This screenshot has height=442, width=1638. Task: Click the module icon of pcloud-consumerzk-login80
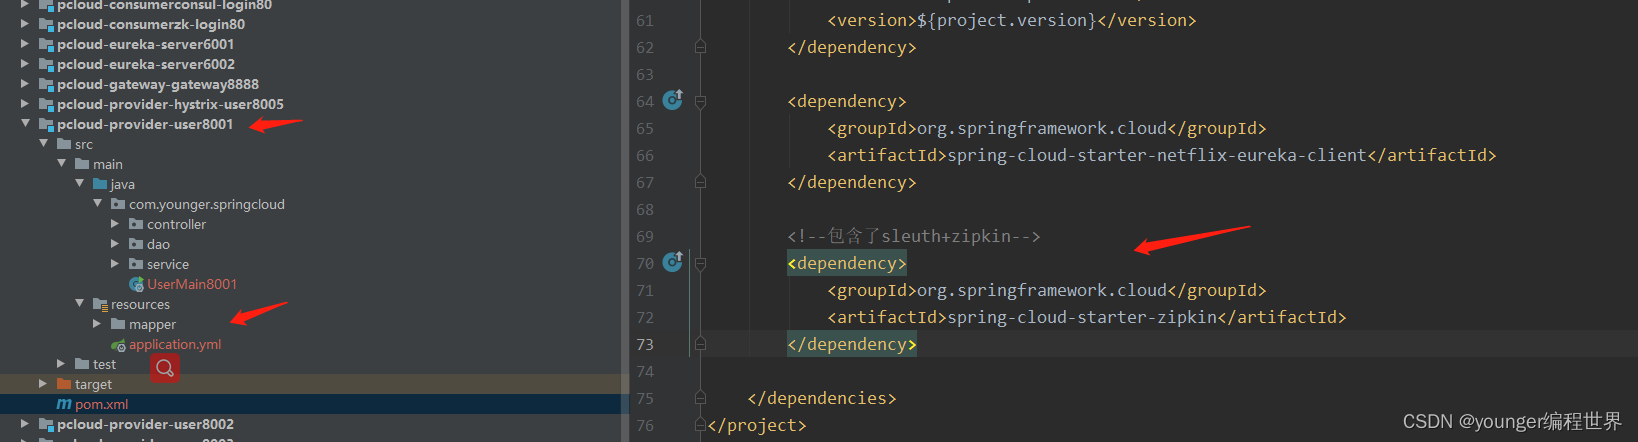pyautogui.click(x=46, y=24)
